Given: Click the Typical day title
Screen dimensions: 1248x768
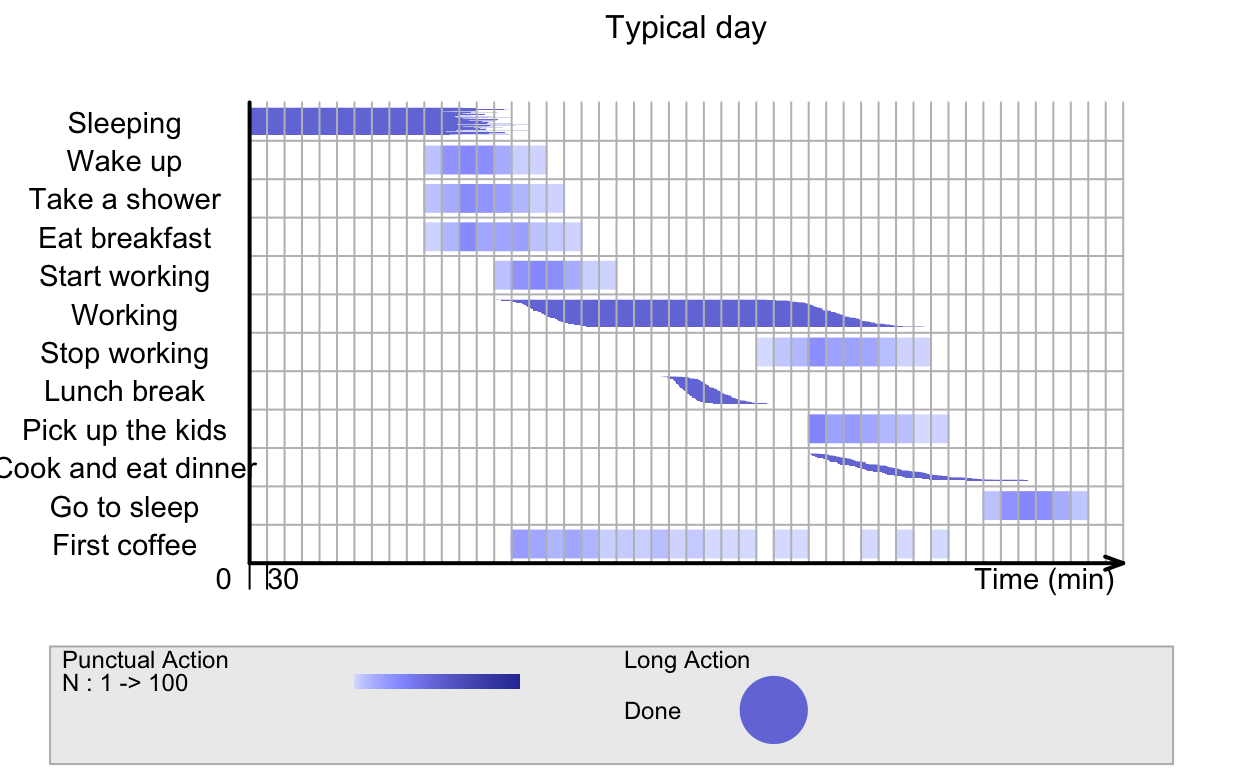Looking at the screenshot, I should click(x=686, y=27).
